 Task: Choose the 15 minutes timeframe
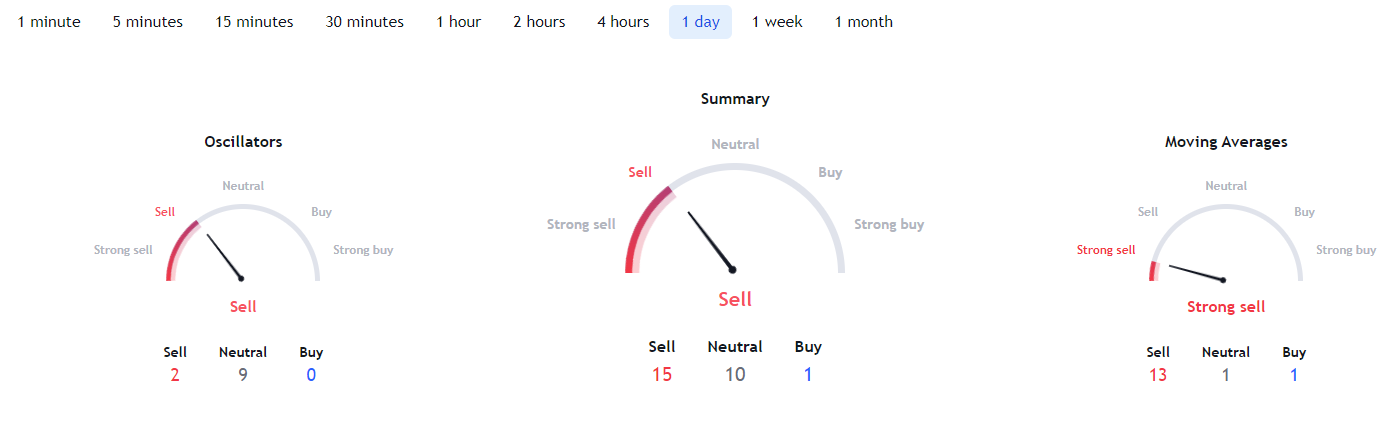click(x=254, y=22)
